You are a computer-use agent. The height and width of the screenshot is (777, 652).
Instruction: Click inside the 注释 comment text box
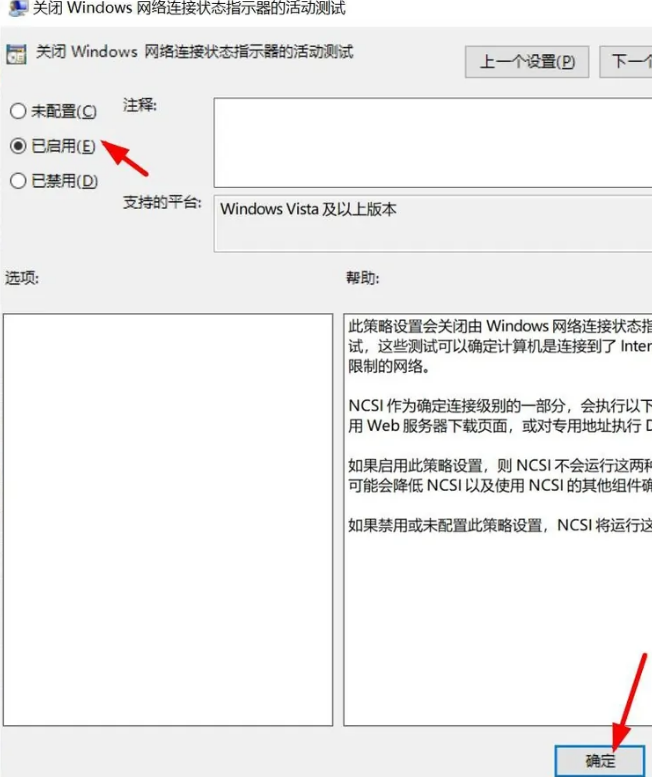point(433,143)
